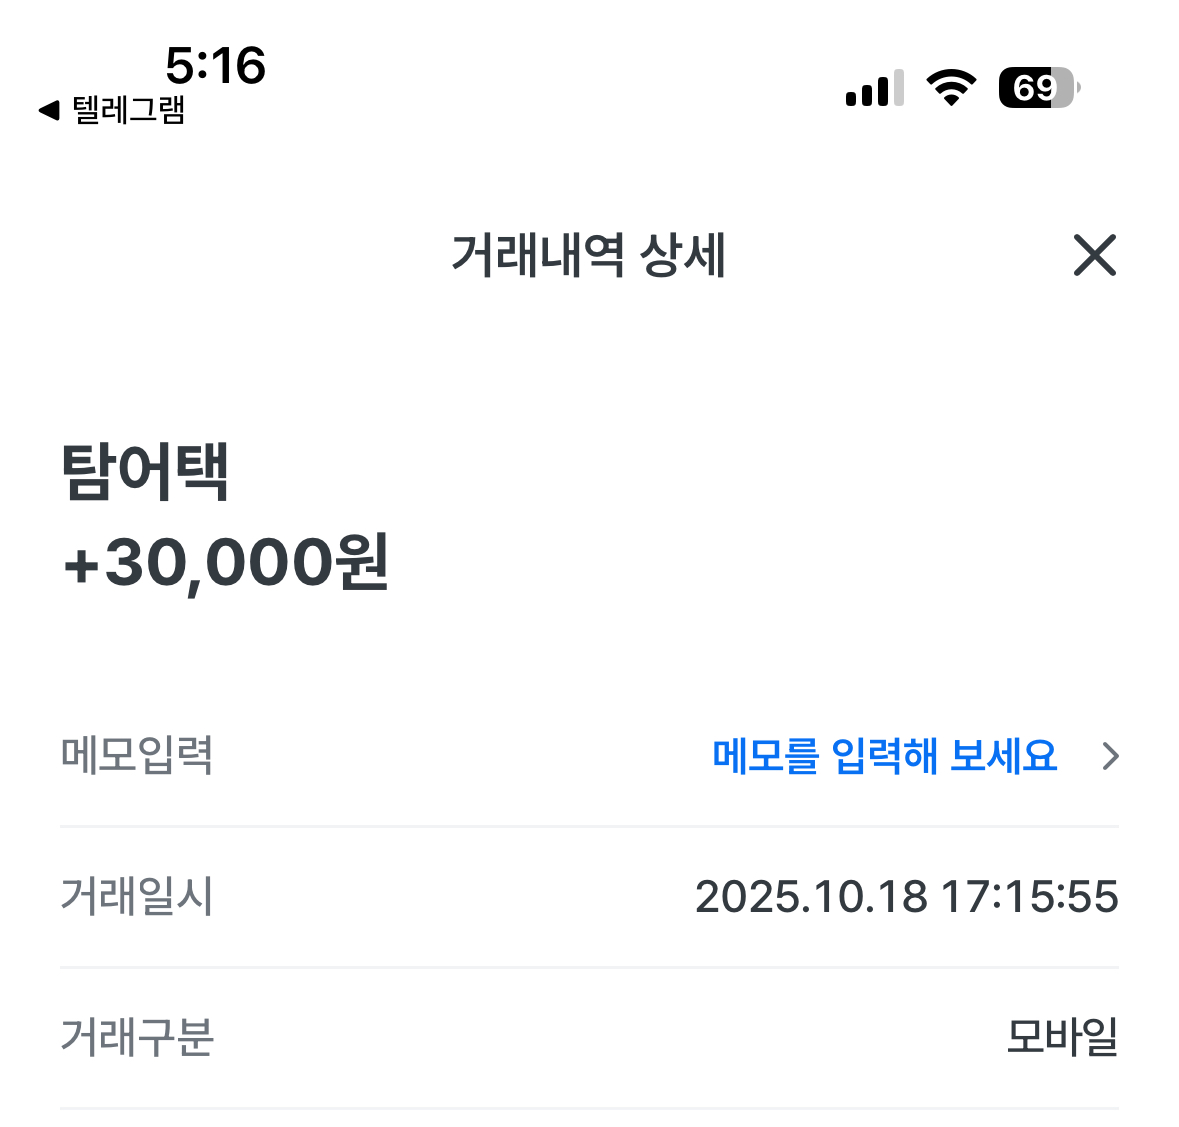Open the memo entry chevron arrow

(1109, 757)
